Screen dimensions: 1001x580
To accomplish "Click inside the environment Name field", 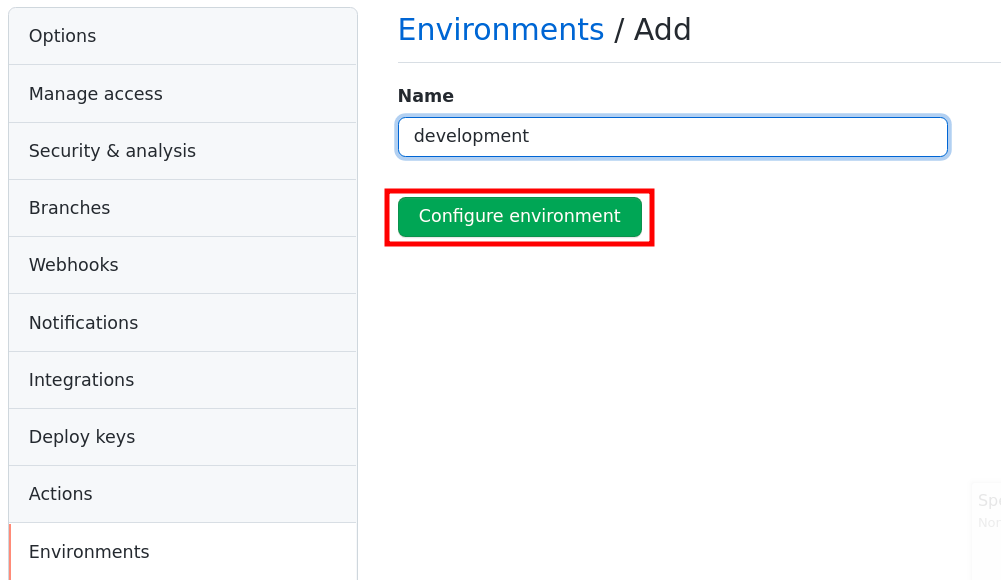I will pyautogui.click(x=673, y=136).
